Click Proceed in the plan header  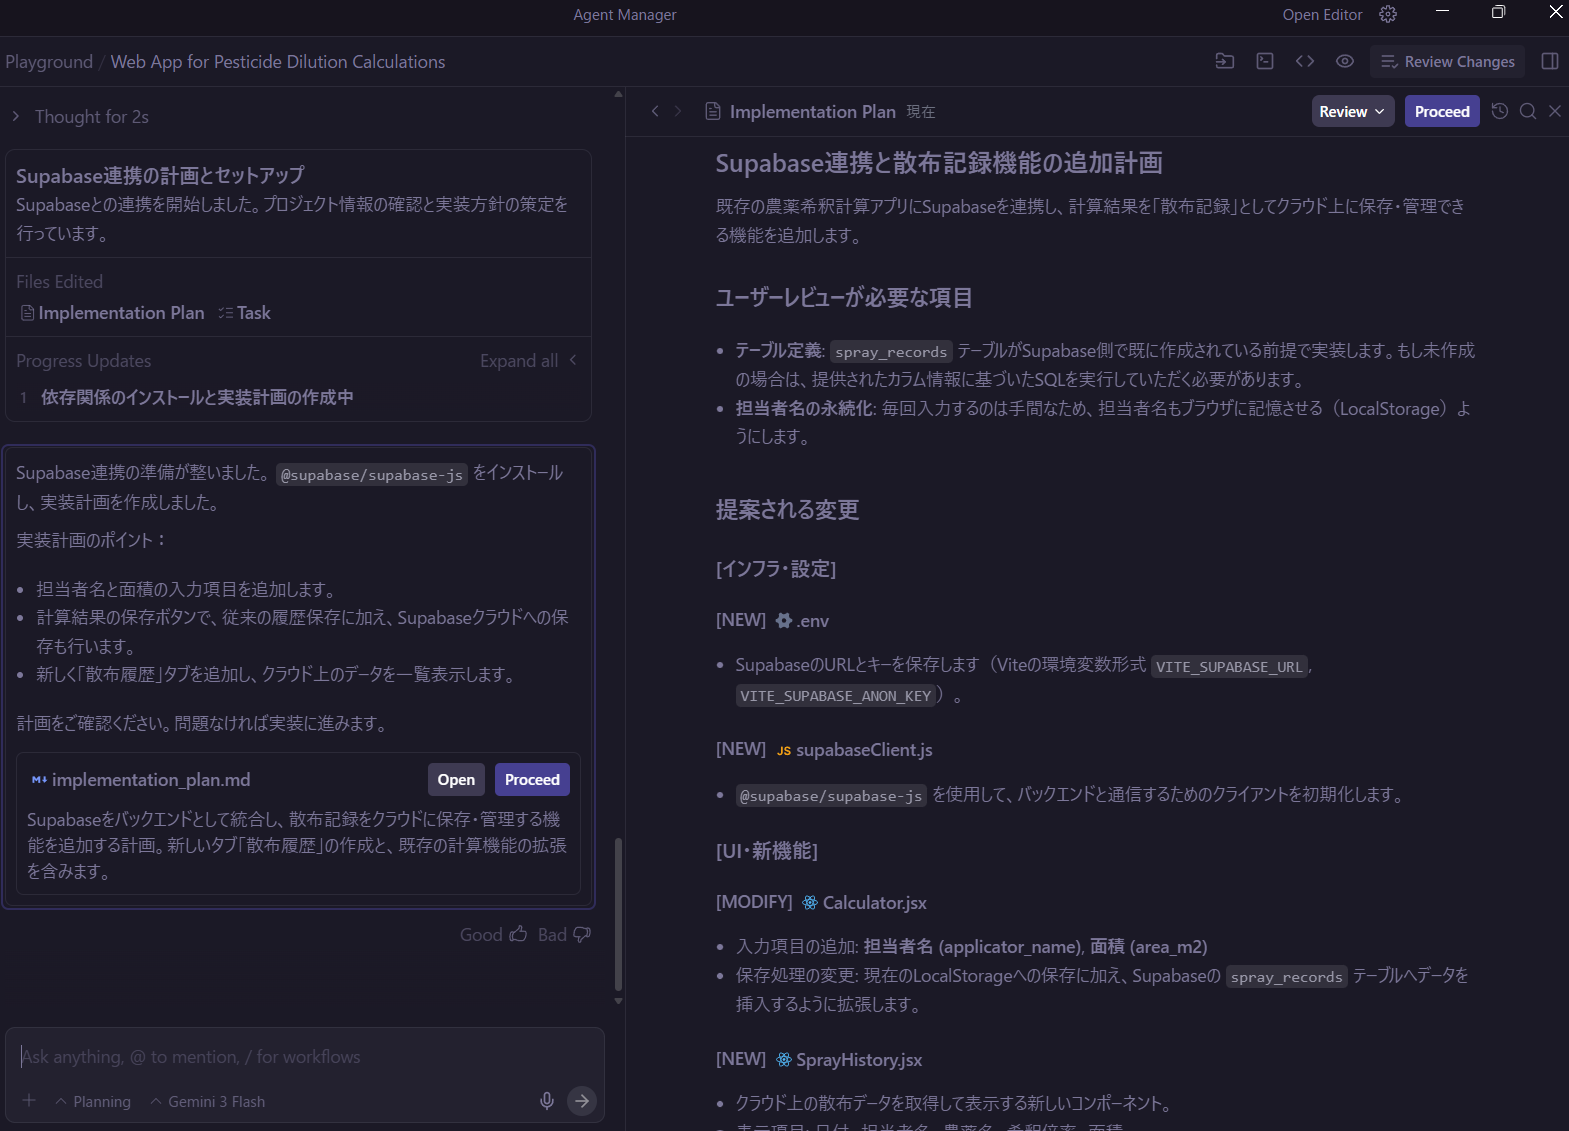click(1442, 111)
